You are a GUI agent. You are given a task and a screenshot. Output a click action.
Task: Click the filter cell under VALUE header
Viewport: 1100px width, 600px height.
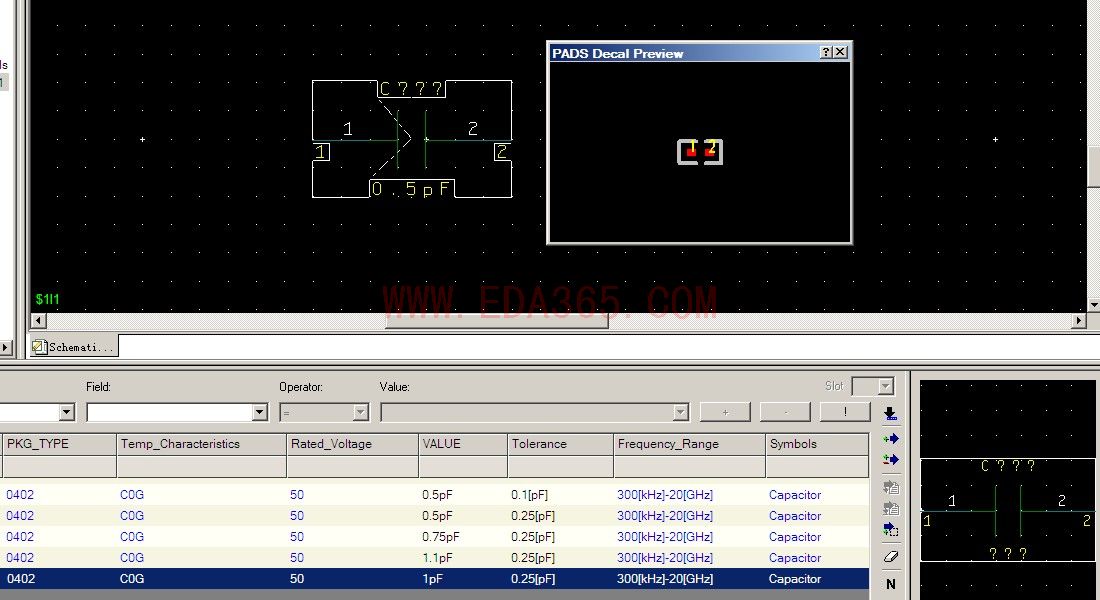[x=463, y=467]
